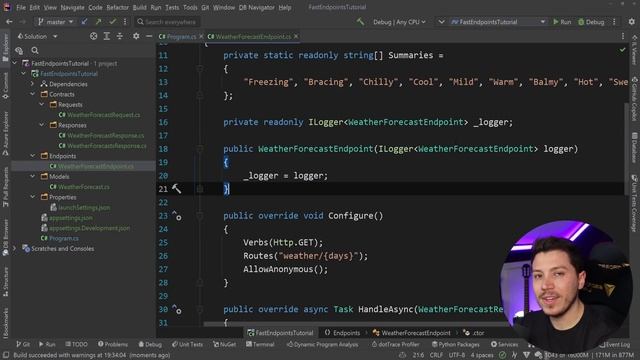
Task: Open the File menu
Action: click(21, 7)
